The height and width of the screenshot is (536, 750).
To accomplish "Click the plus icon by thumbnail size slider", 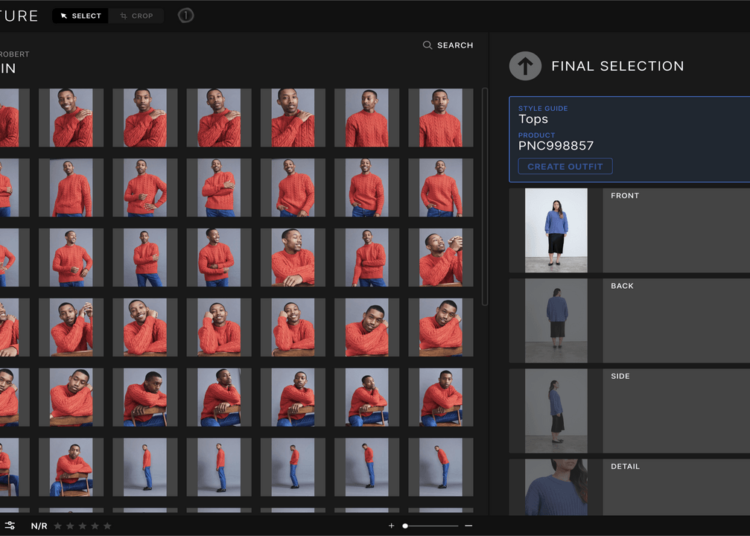I will point(391,526).
